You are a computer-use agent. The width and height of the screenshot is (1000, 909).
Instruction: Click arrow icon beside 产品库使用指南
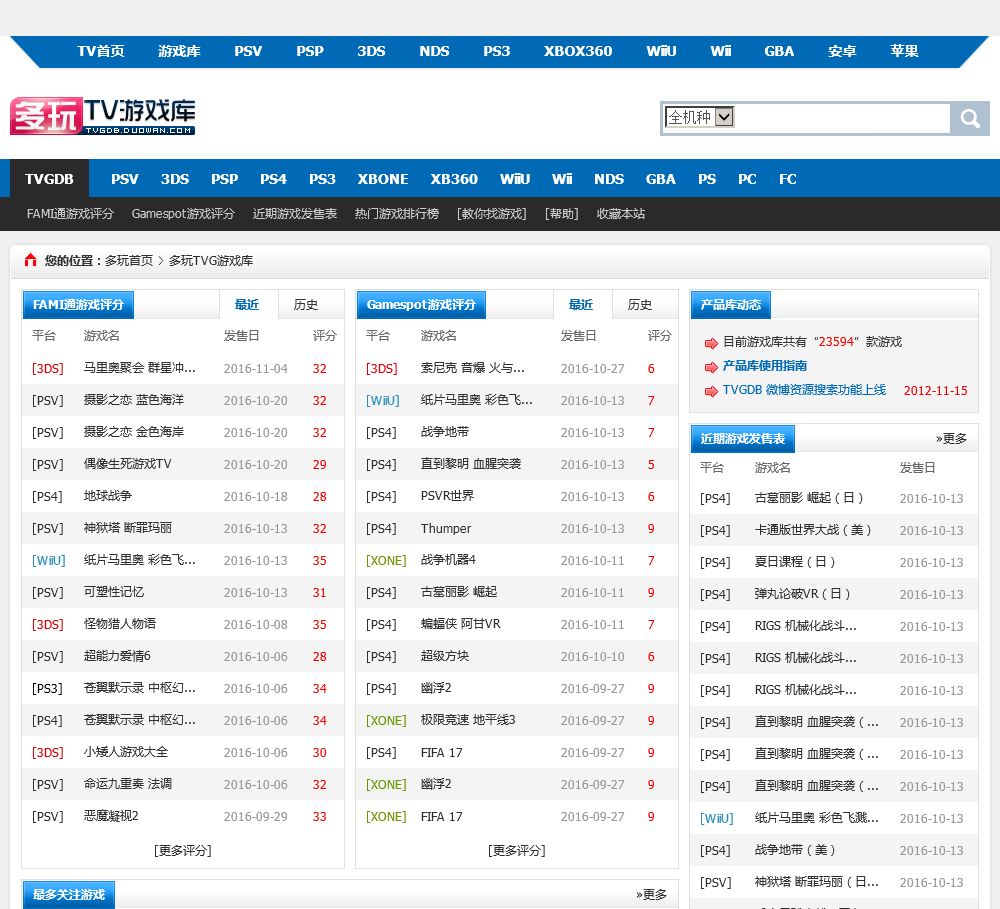[710, 367]
